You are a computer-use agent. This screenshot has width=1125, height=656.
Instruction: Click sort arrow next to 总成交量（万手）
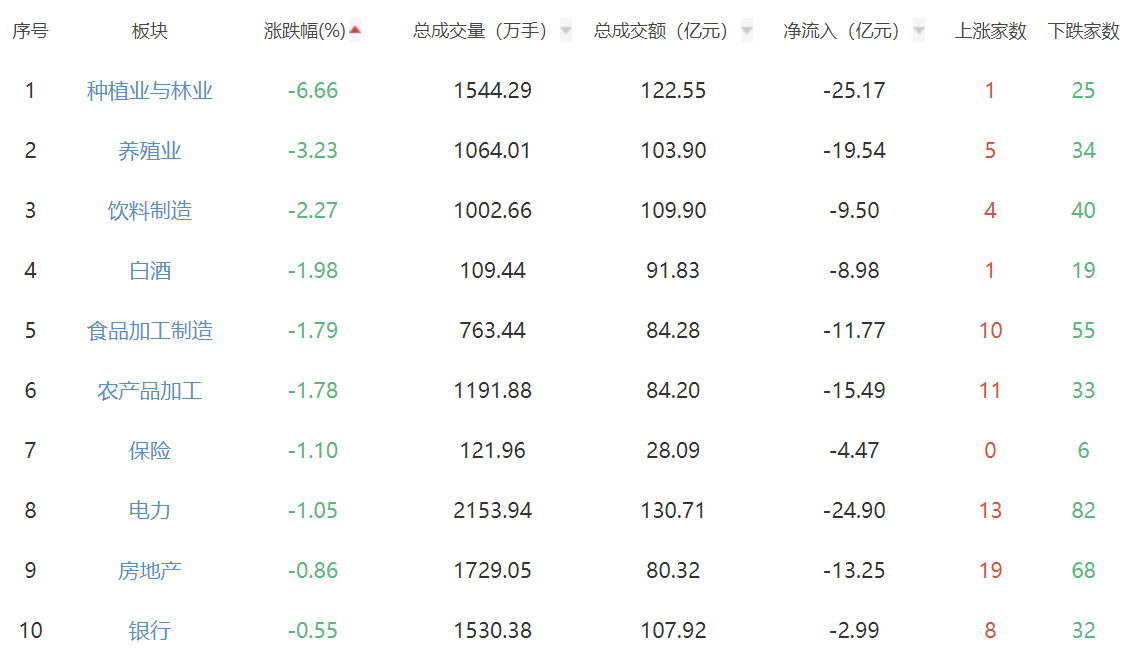[566, 31]
